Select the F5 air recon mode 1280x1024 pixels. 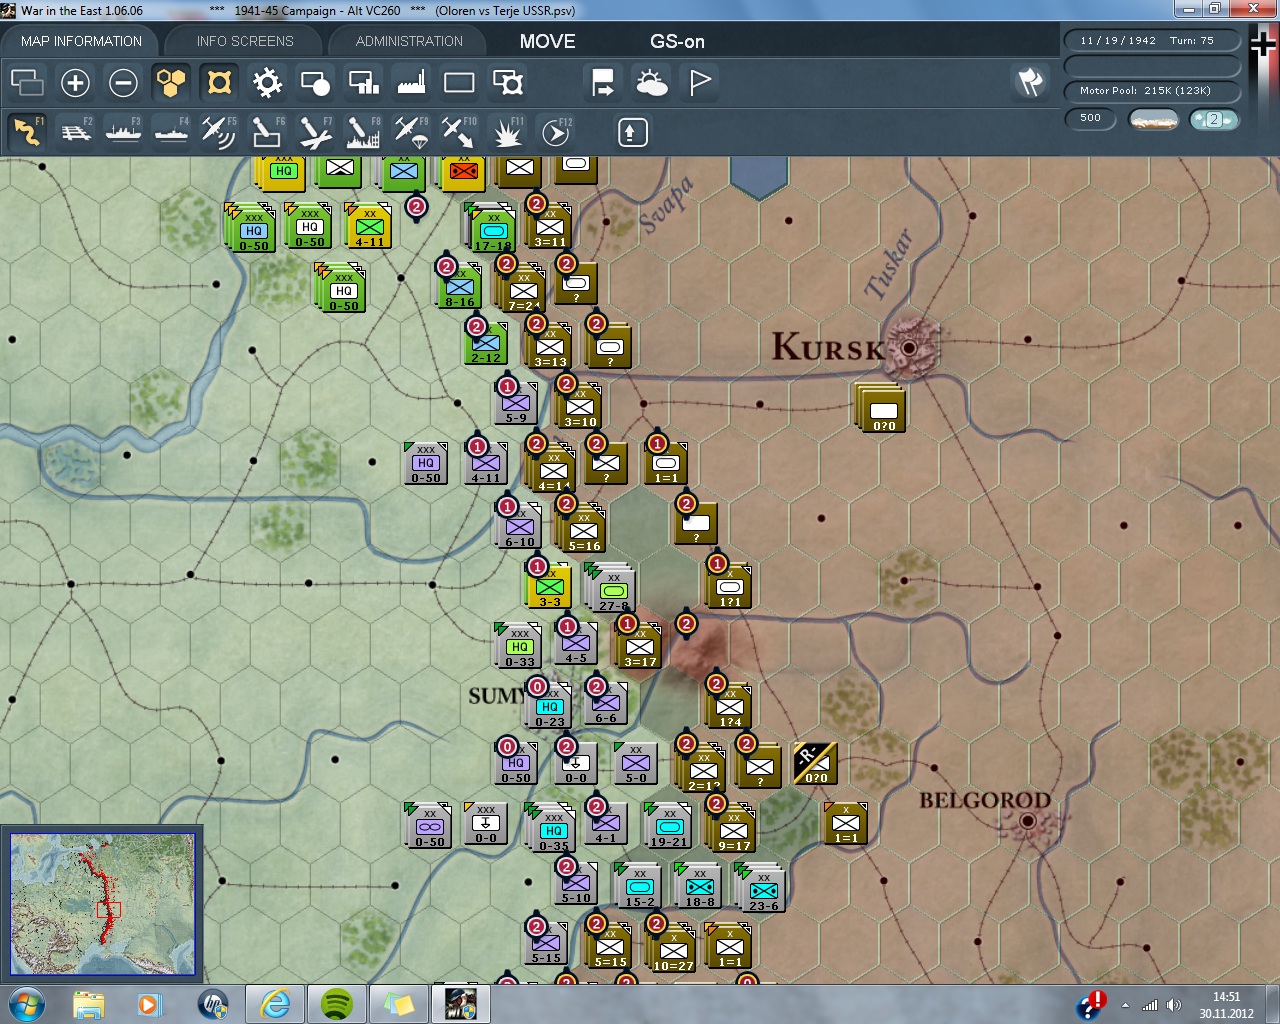(x=219, y=132)
